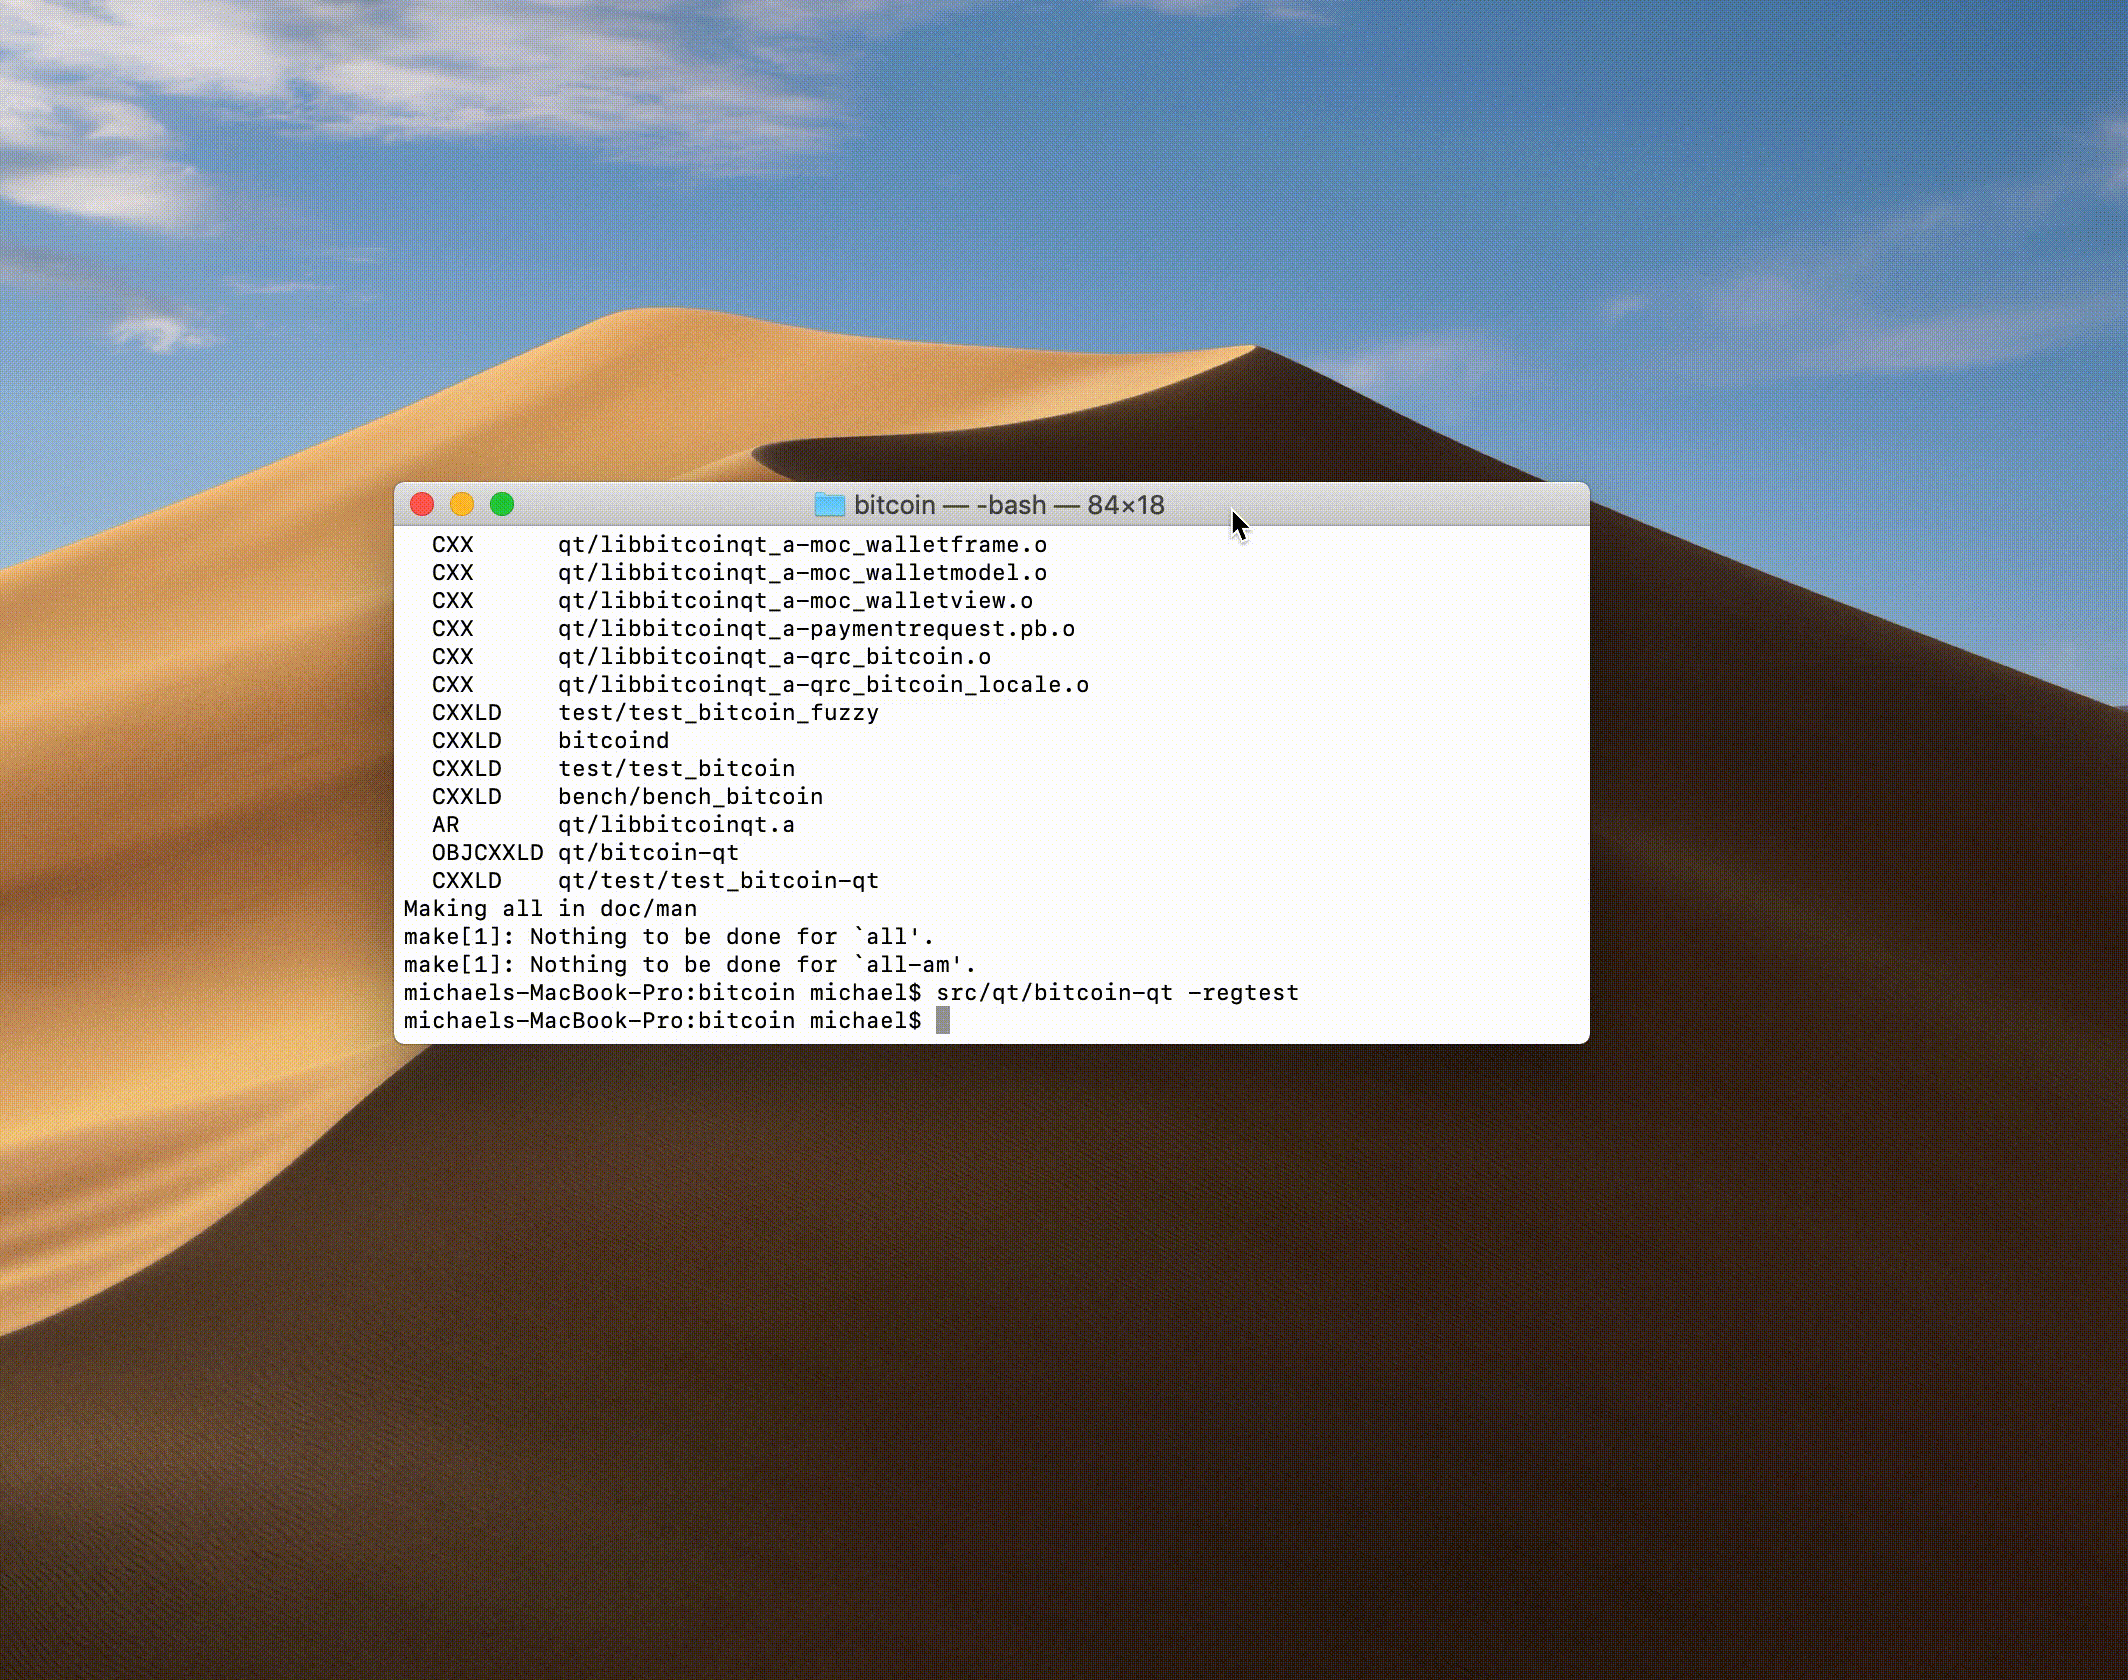Click the 'OBJCXXLD' label in terminal output
This screenshot has width=2128, height=1680.
(x=487, y=852)
